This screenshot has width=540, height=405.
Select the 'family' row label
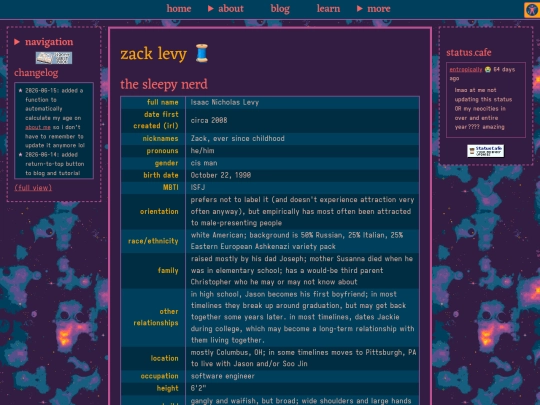click(x=168, y=271)
